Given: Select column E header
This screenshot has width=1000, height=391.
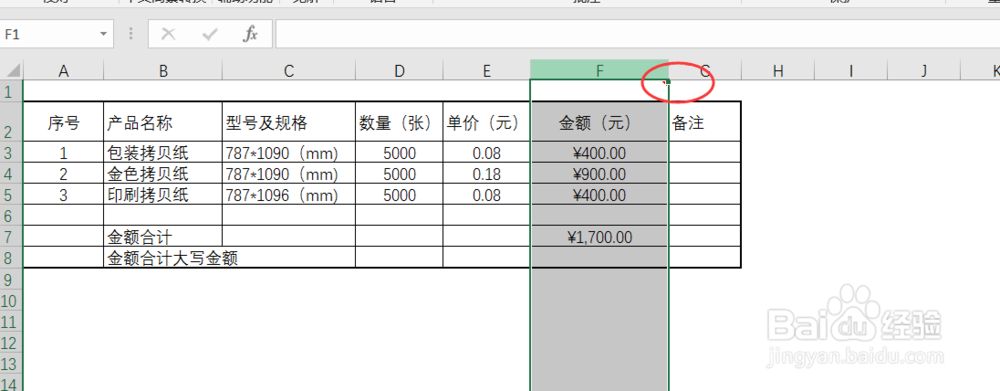Looking at the screenshot, I should coord(487,71).
